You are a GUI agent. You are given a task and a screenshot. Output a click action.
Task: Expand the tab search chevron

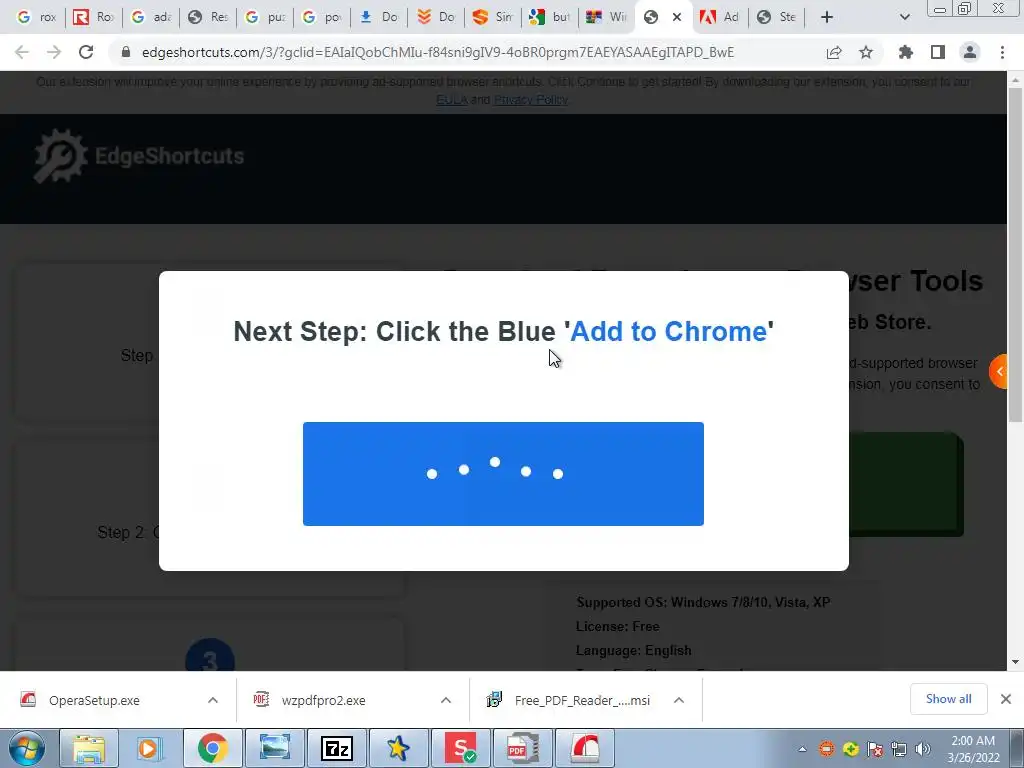coord(904,17)
